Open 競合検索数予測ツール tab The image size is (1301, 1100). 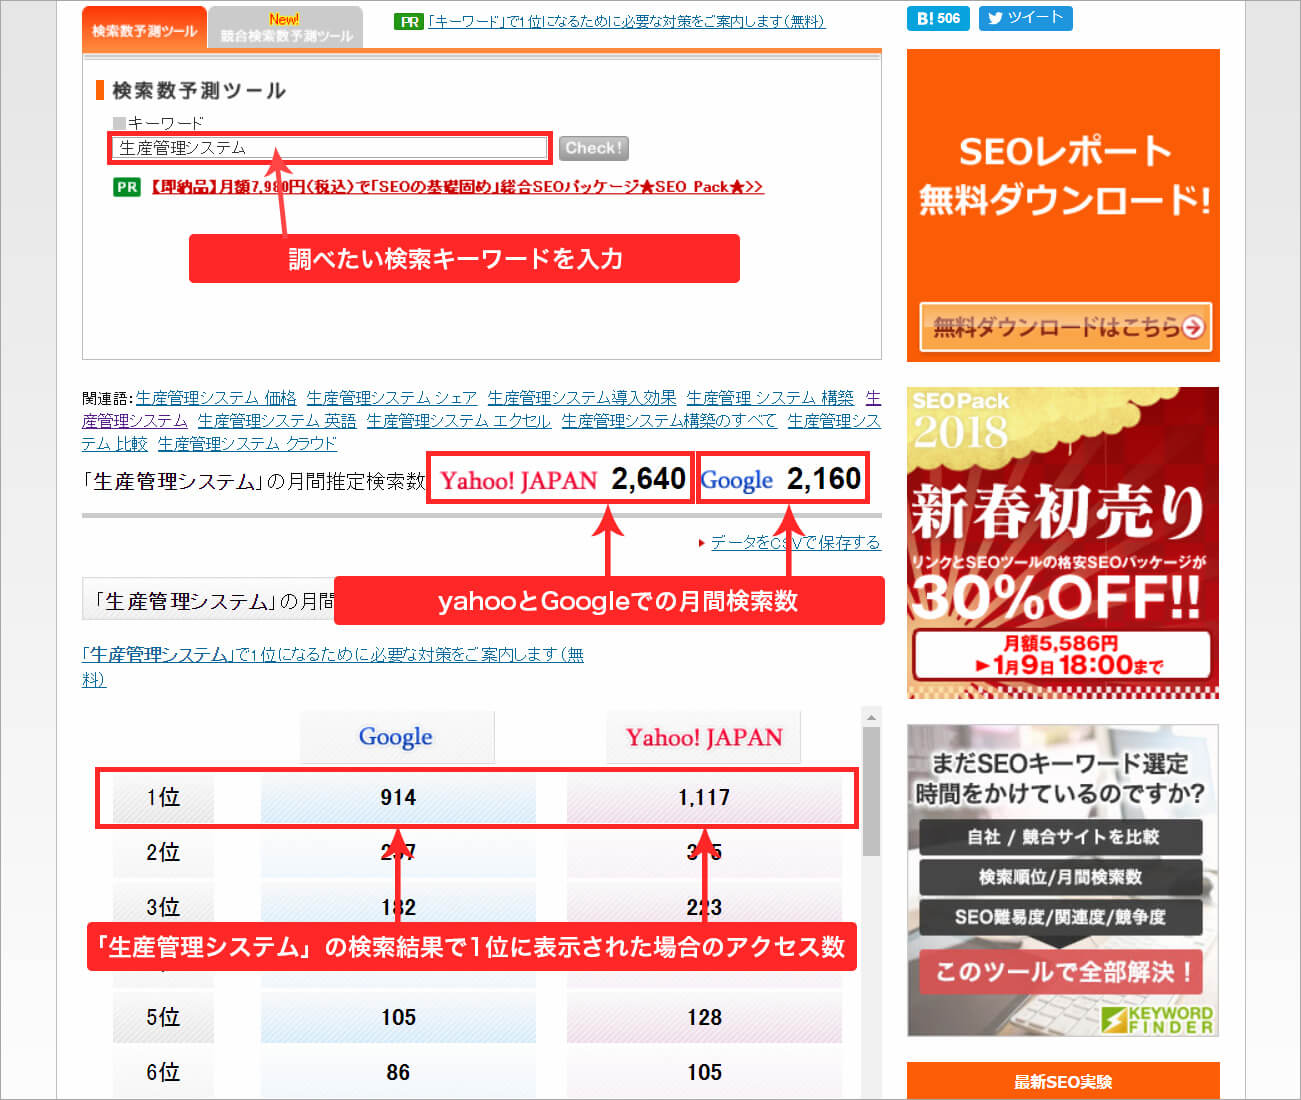(286, 28)
